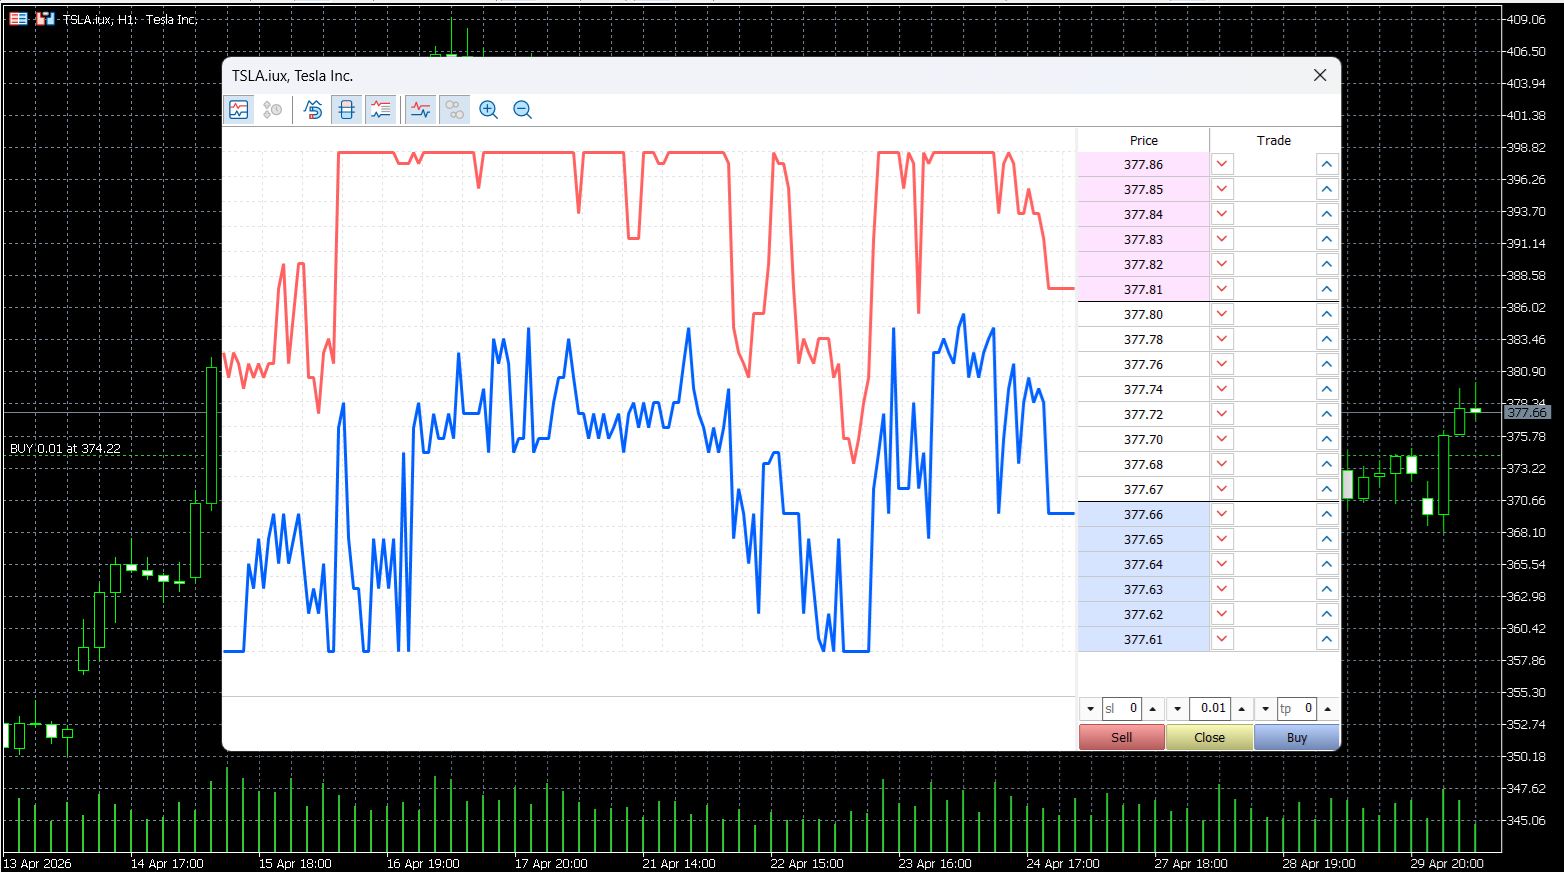Select the 377.80 price cell

1143,314
